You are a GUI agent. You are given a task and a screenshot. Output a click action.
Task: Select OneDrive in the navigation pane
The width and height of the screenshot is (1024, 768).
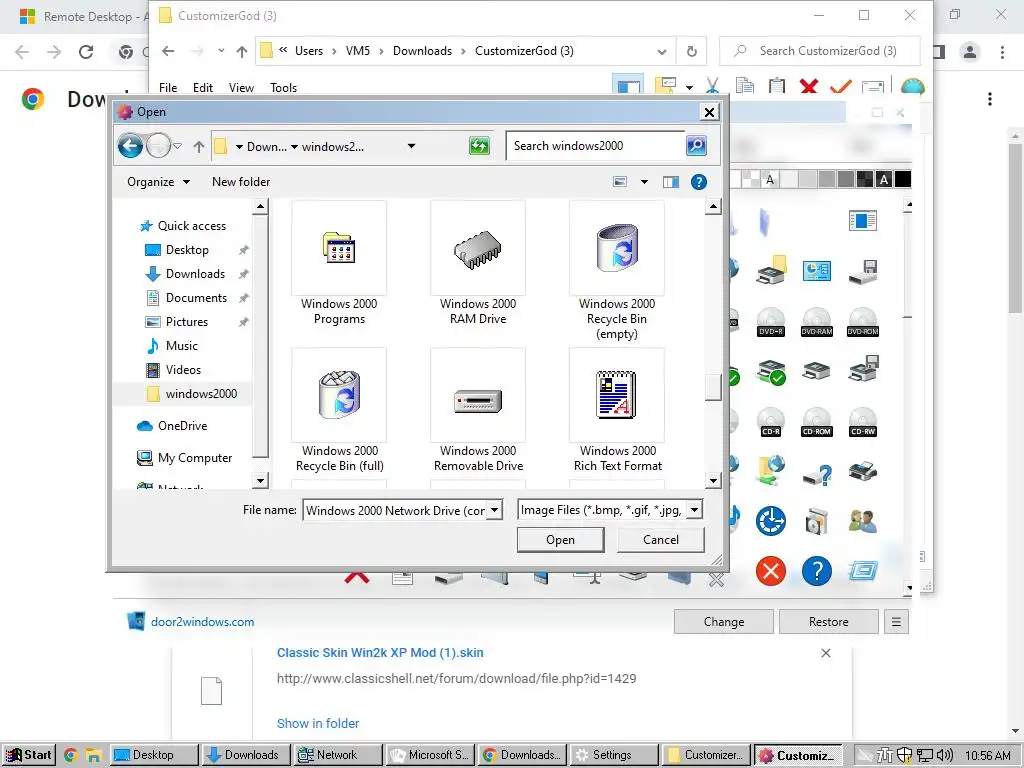coord(172,426)
